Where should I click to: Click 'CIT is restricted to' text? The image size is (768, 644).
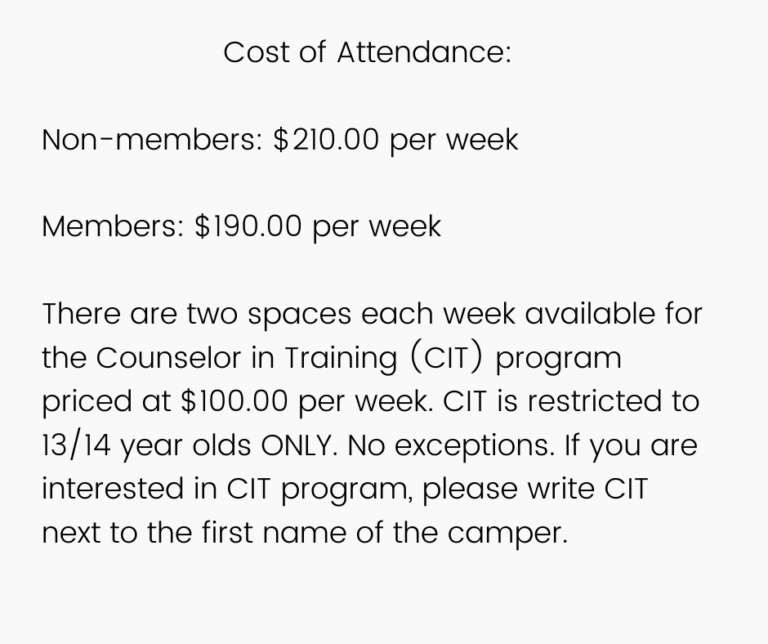tap(571, 401)
